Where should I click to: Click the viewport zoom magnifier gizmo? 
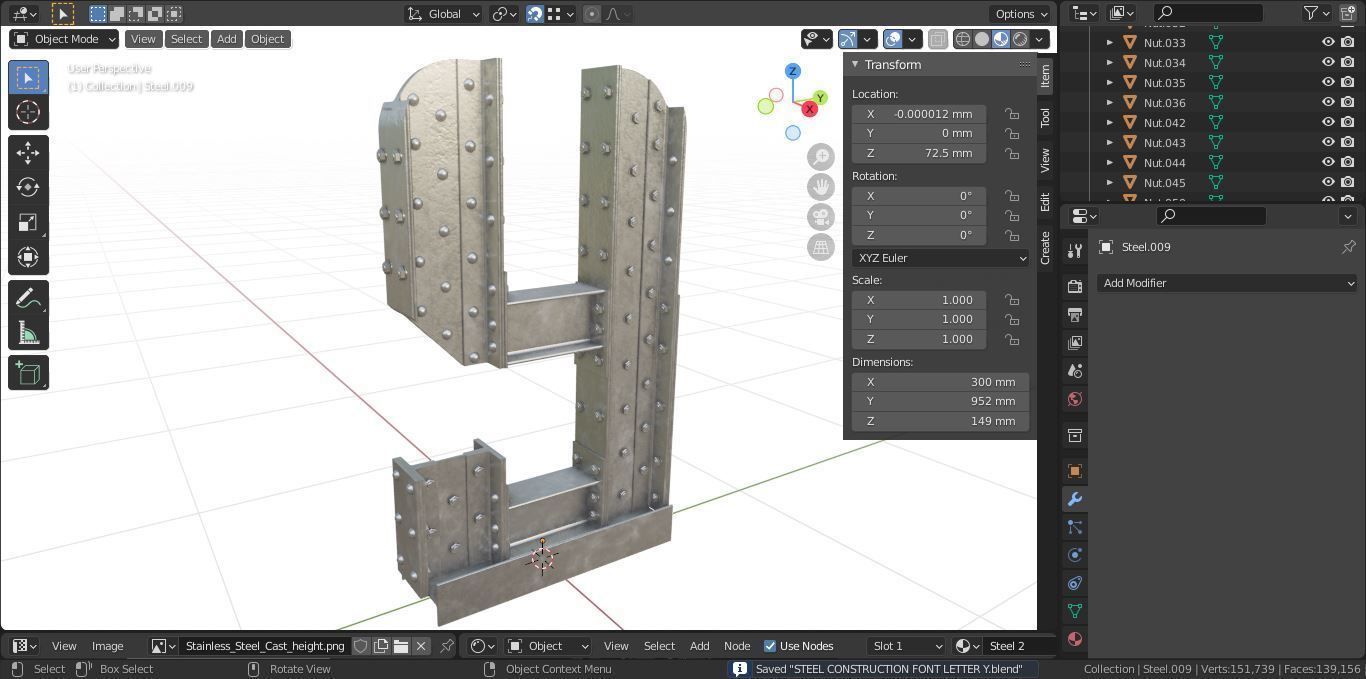tap(821, 157)
